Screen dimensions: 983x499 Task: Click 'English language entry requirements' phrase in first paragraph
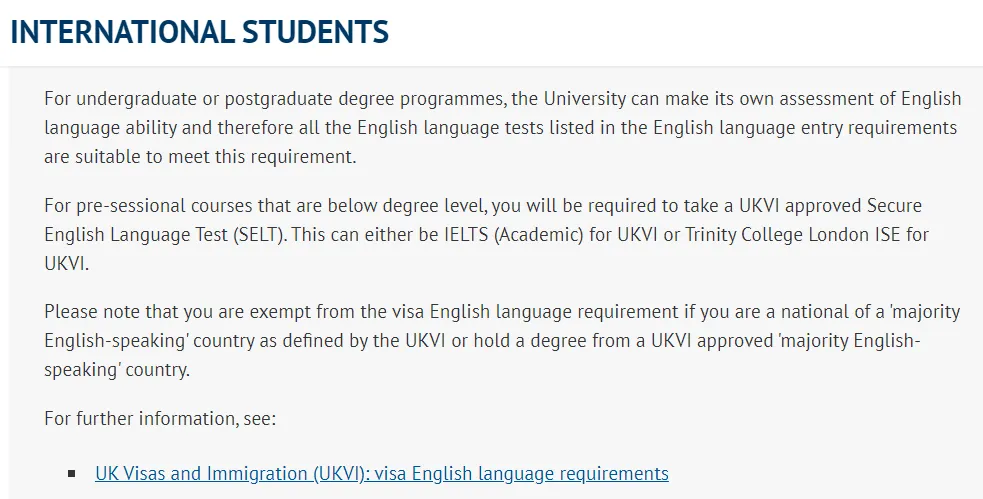pos(805,127)
